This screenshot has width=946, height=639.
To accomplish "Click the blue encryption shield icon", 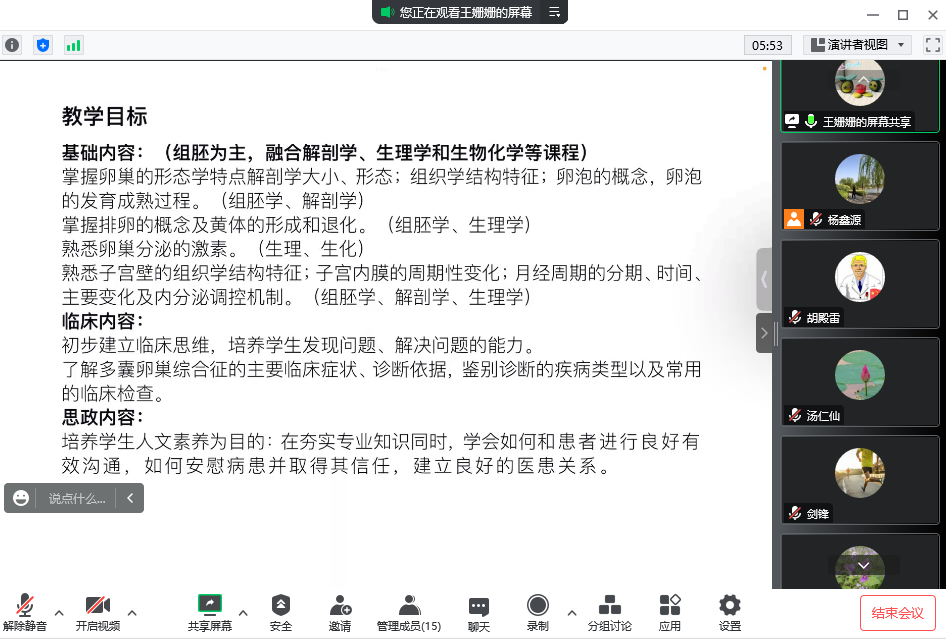I will [43, 45].
